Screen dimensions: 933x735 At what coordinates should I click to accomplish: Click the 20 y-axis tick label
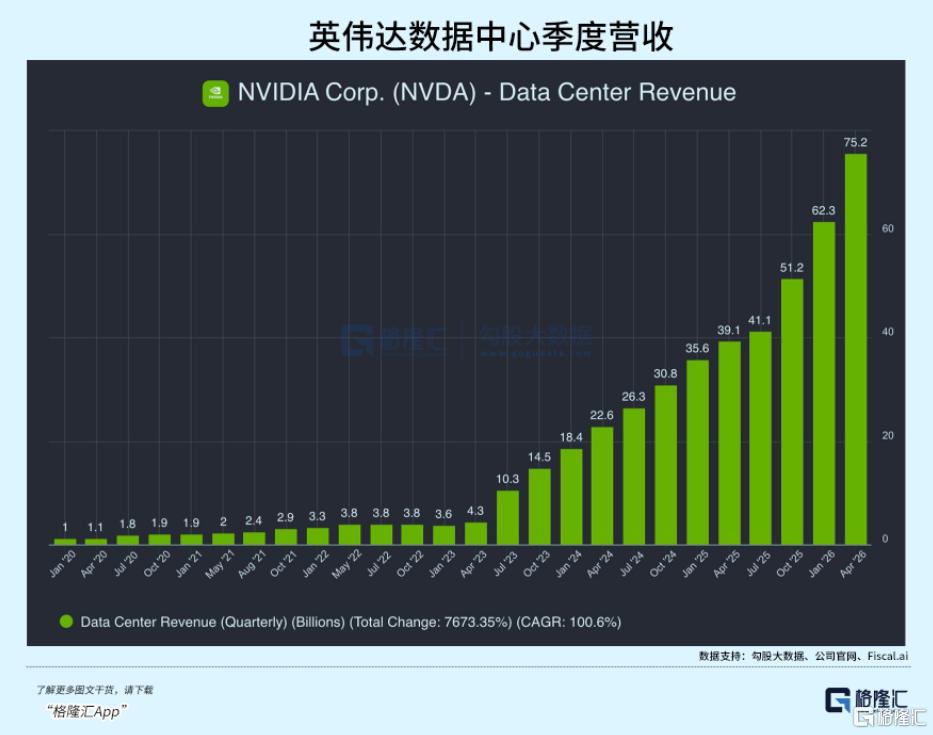887,436
